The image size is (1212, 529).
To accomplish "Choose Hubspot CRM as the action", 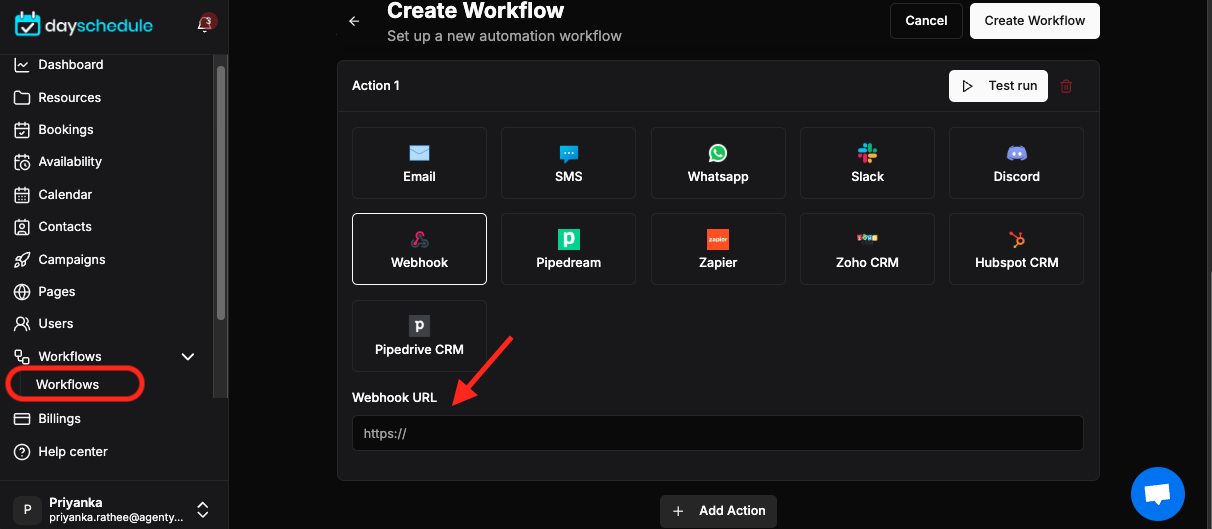I will (x=1016, y=249).
